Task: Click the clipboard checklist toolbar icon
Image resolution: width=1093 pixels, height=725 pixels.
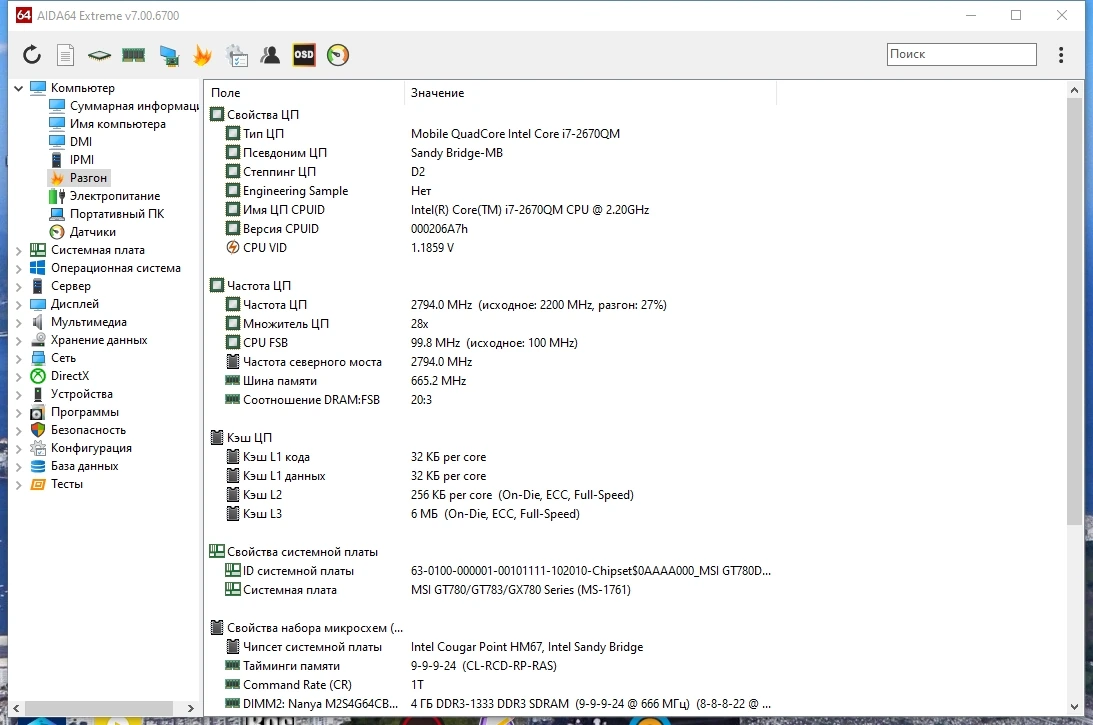Action: tap(236, 55)
